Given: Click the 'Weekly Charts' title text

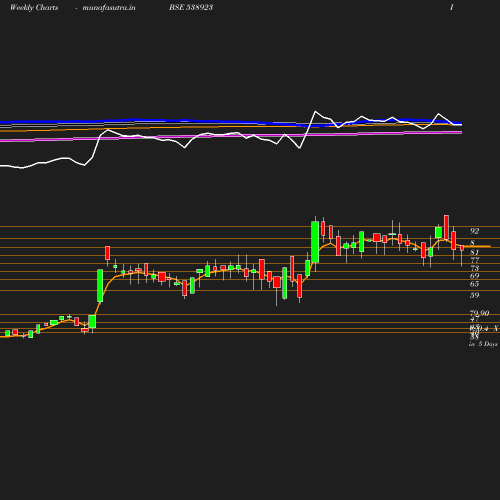Looking at the screenshot, I should click(x=34, y=7).
